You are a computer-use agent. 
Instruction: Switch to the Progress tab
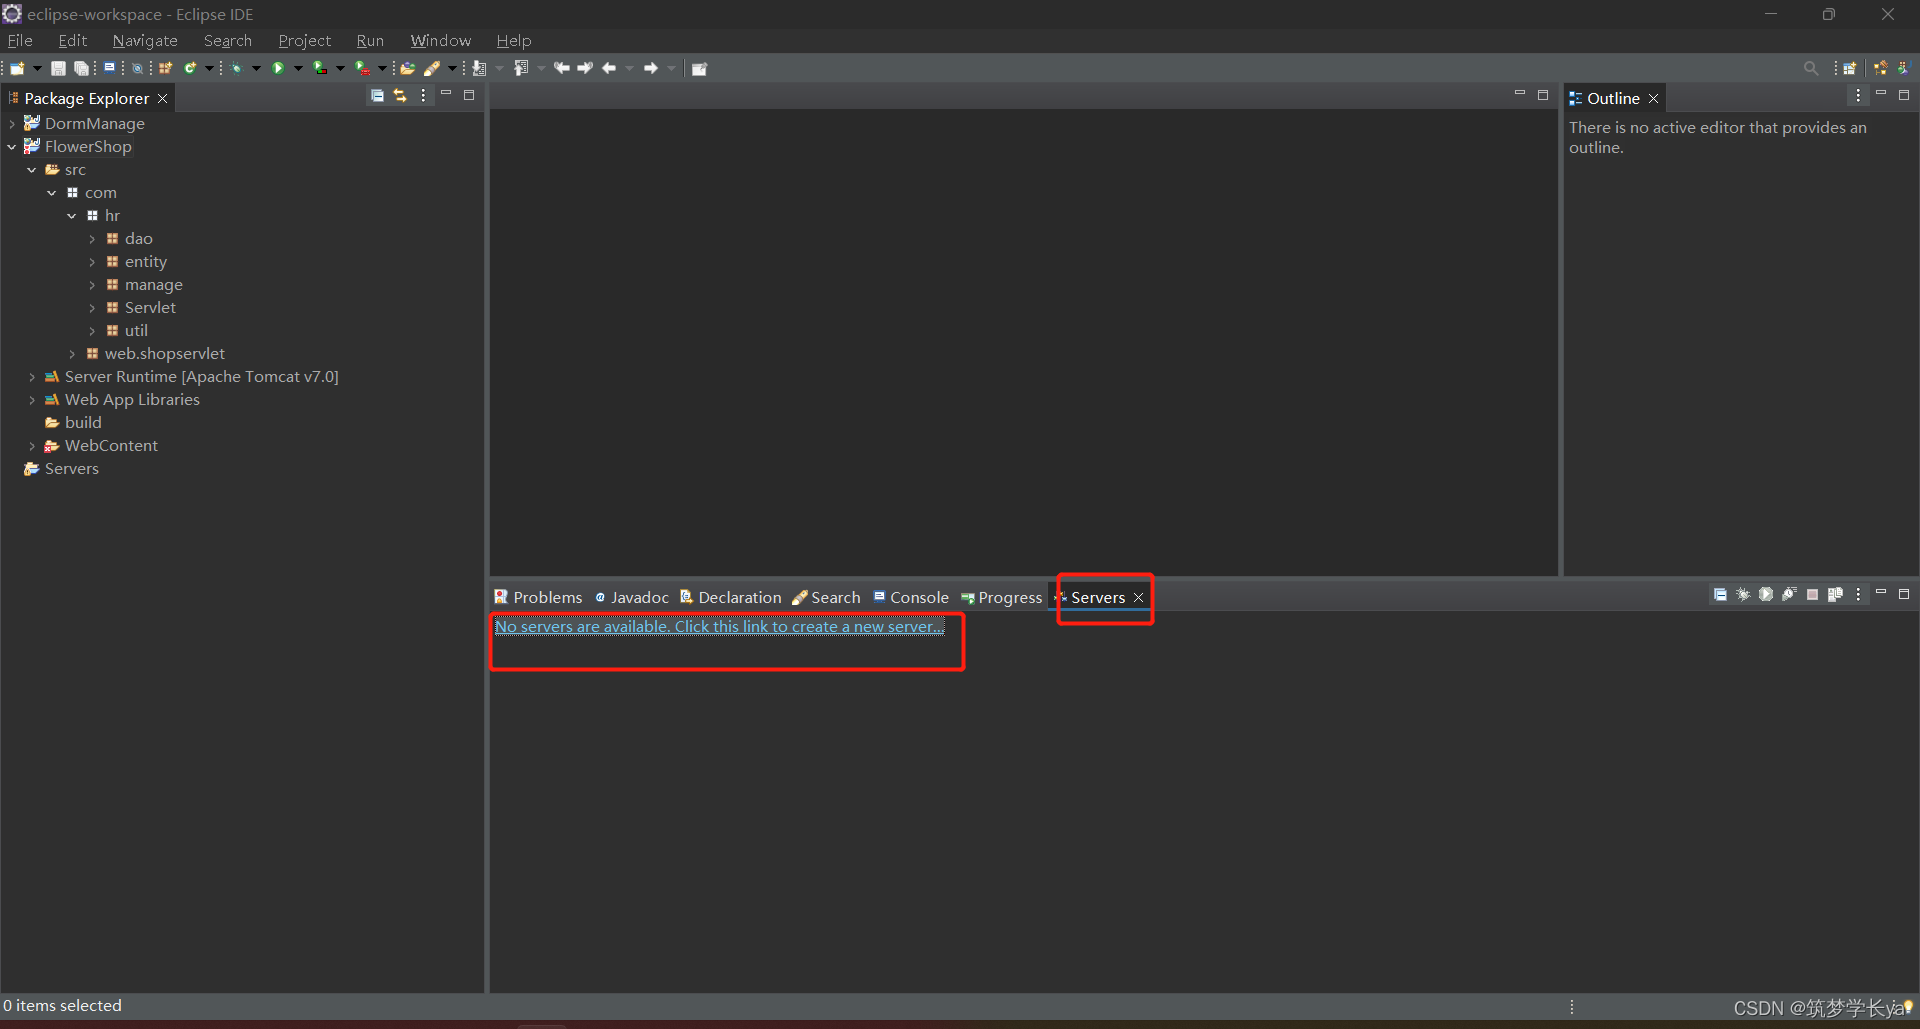click(1001, 597)
